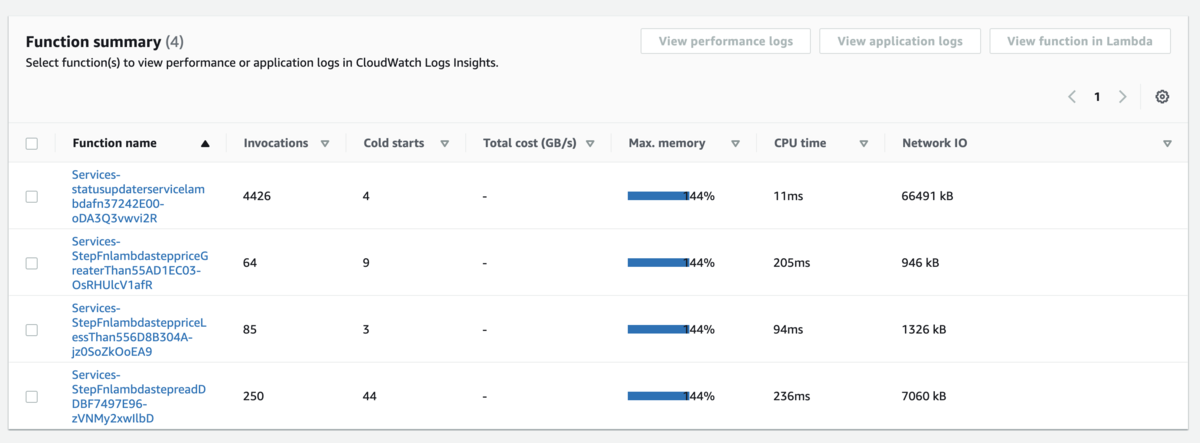Click memory bar for steppriceGreaterThan row

click(658, 263)
